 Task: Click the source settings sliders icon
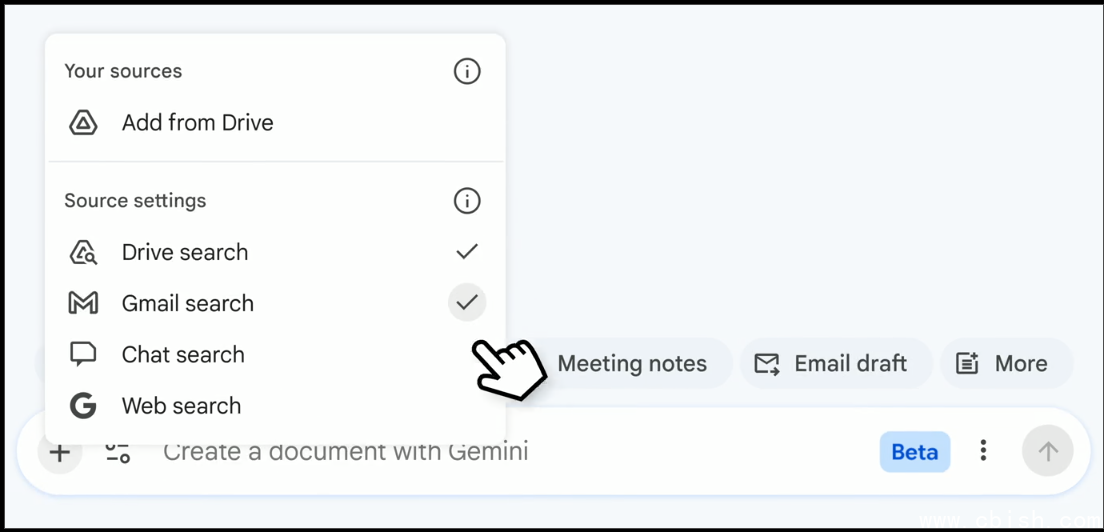coord(118,452)
